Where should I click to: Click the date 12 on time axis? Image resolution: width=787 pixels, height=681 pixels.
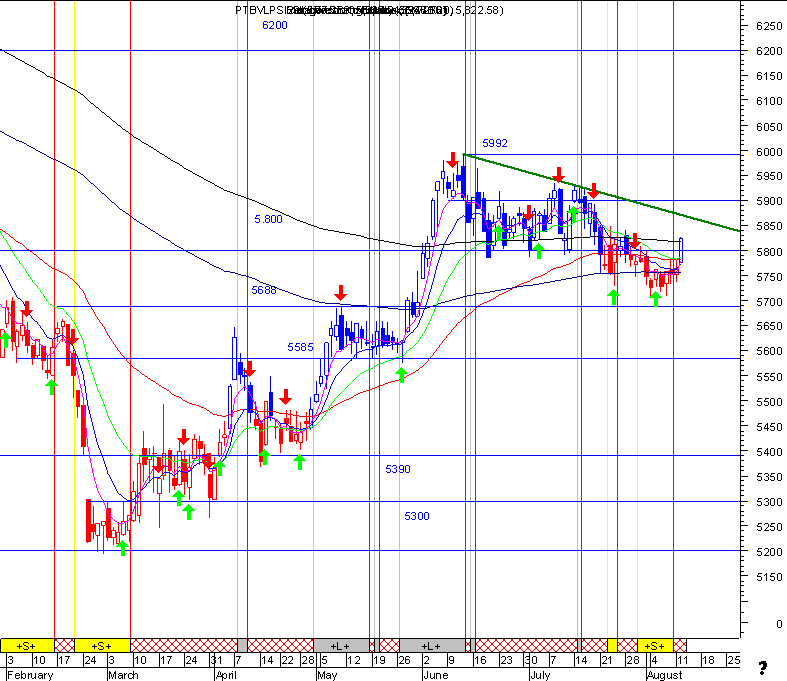354,660
